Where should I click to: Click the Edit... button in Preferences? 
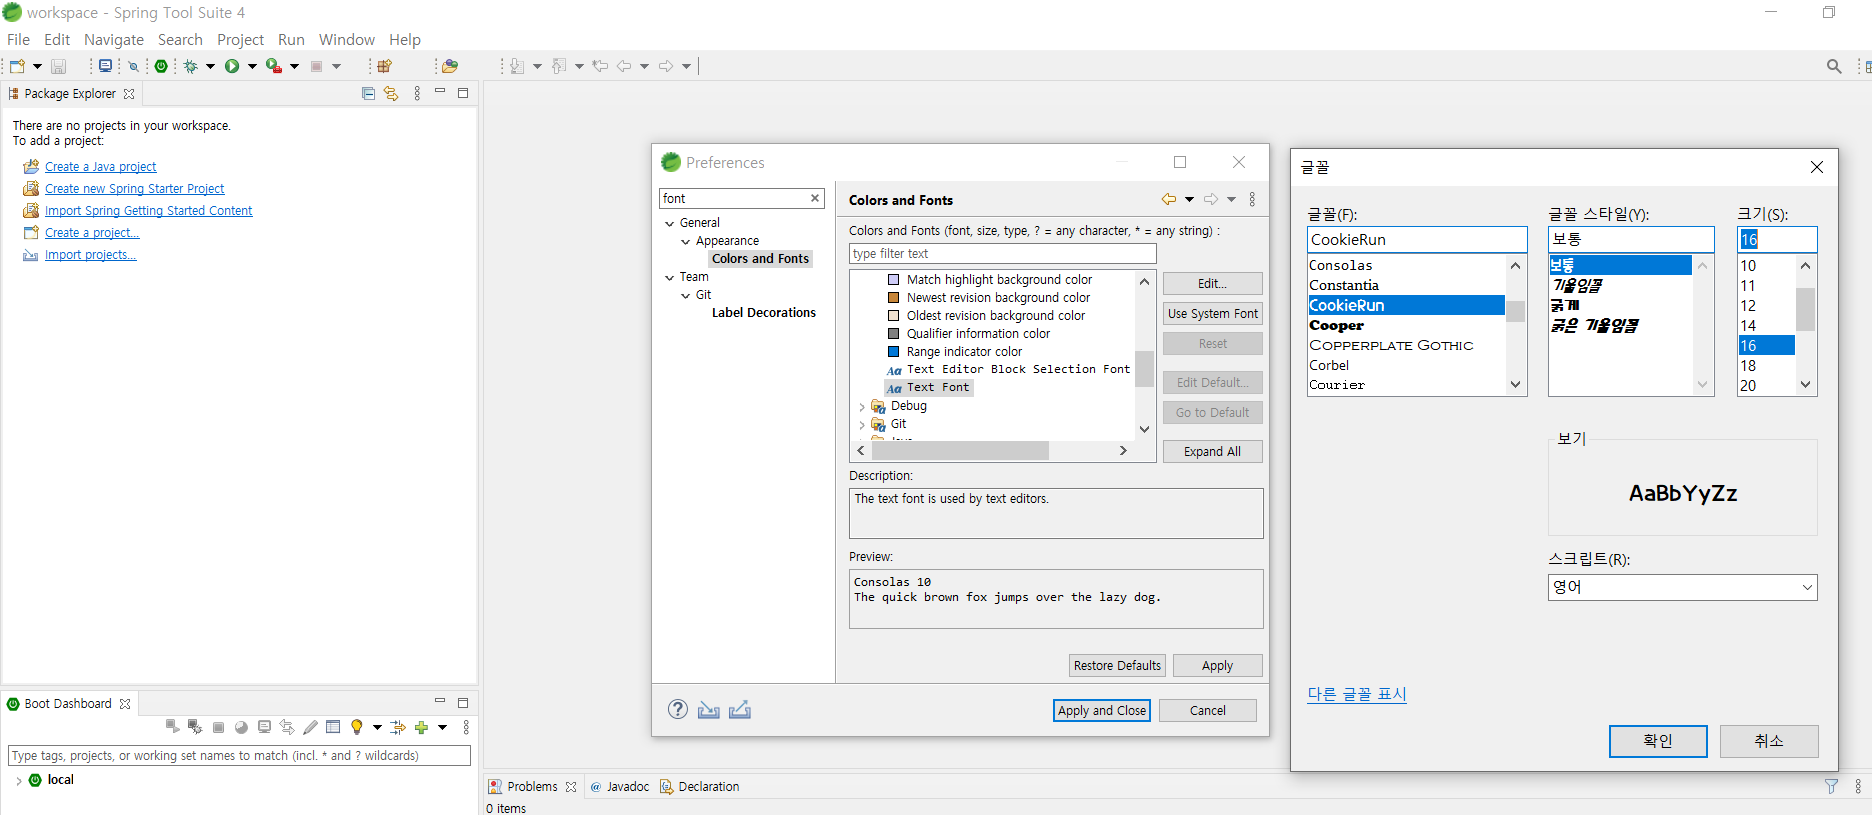pos(1212,283)
